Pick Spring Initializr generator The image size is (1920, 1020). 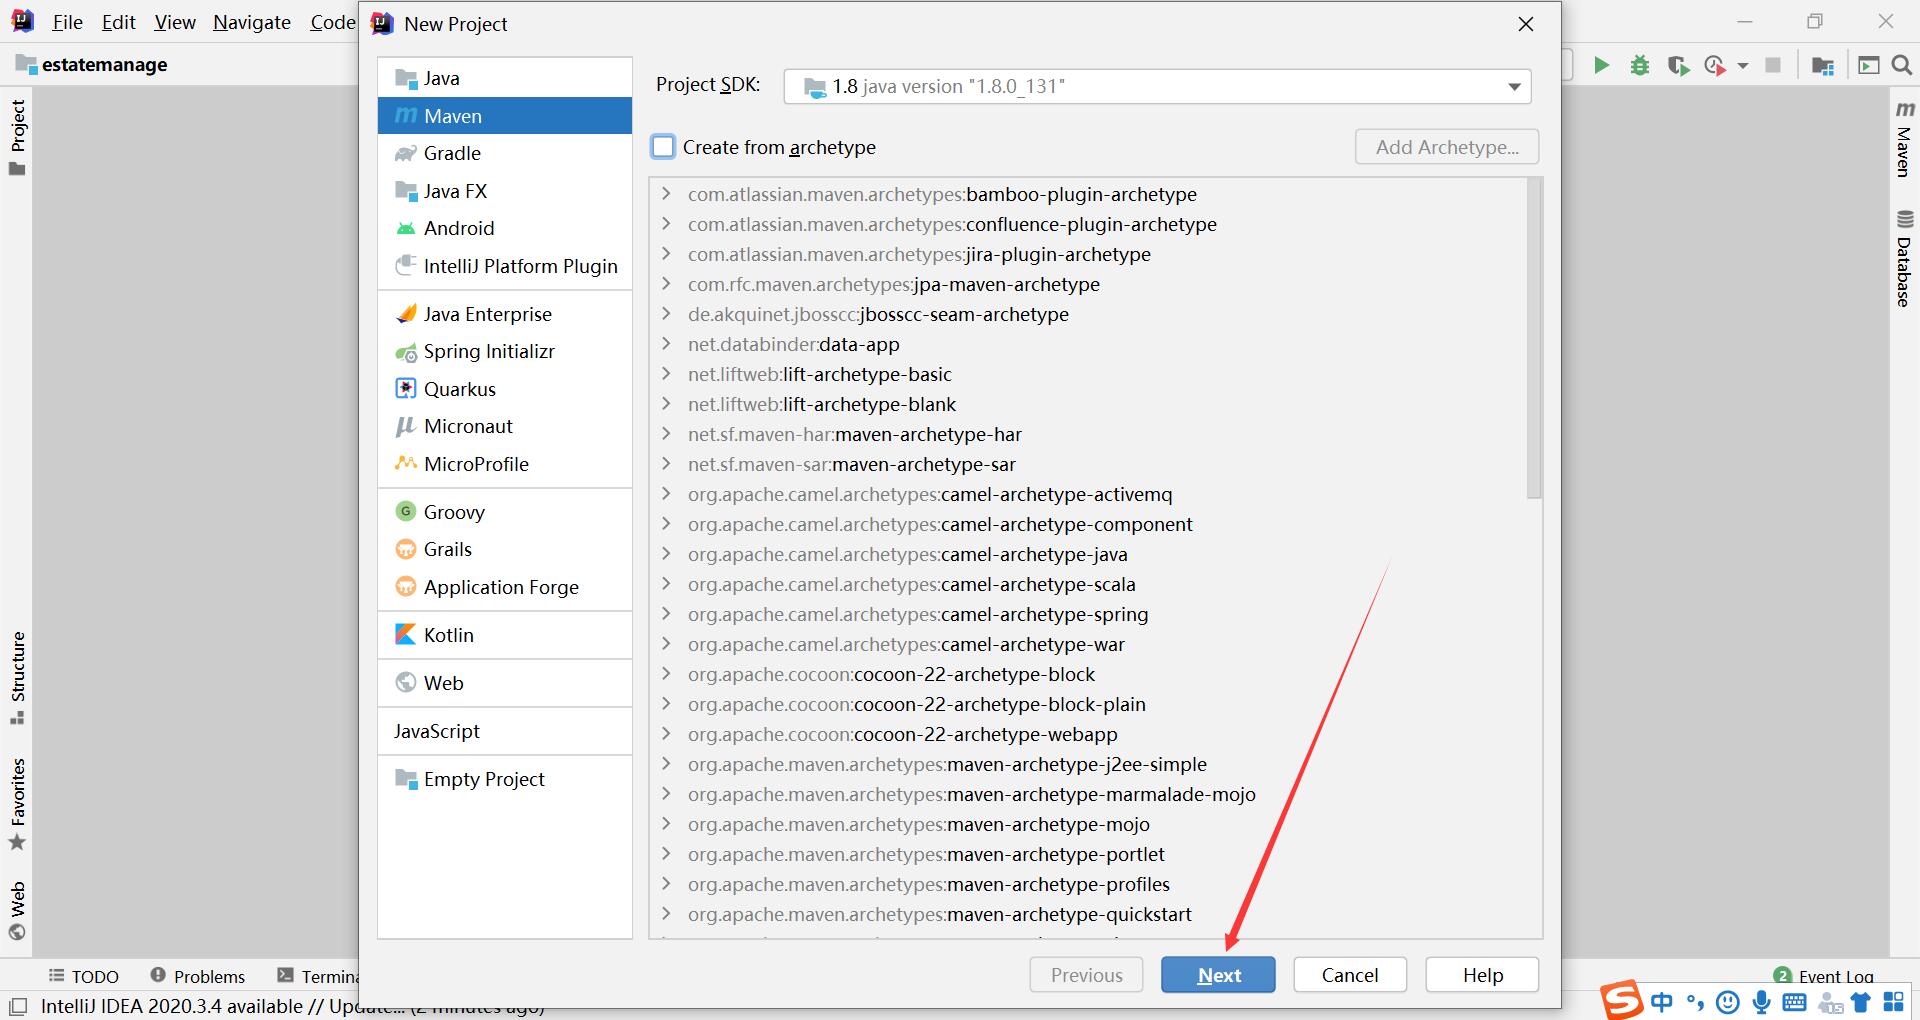(505, 351)
